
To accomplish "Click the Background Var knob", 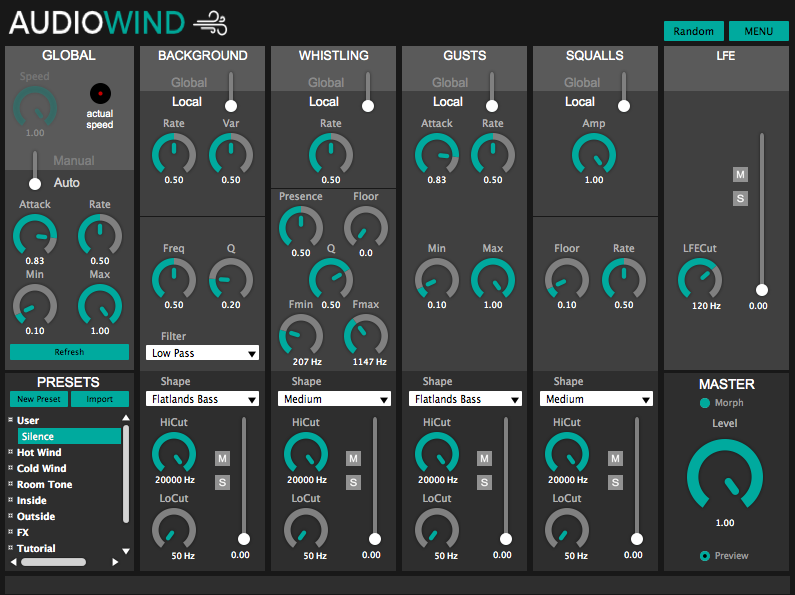I will click(x=231, y=155).
